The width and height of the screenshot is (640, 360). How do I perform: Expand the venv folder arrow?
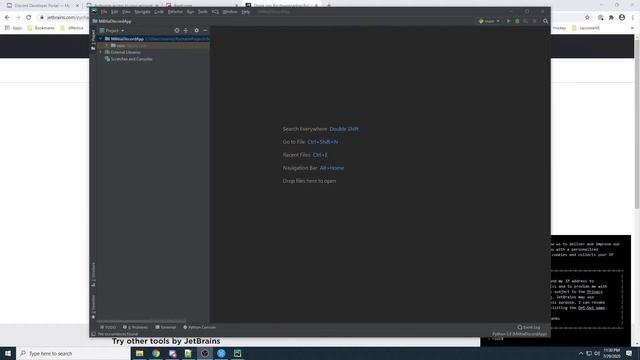pos(107,45)
